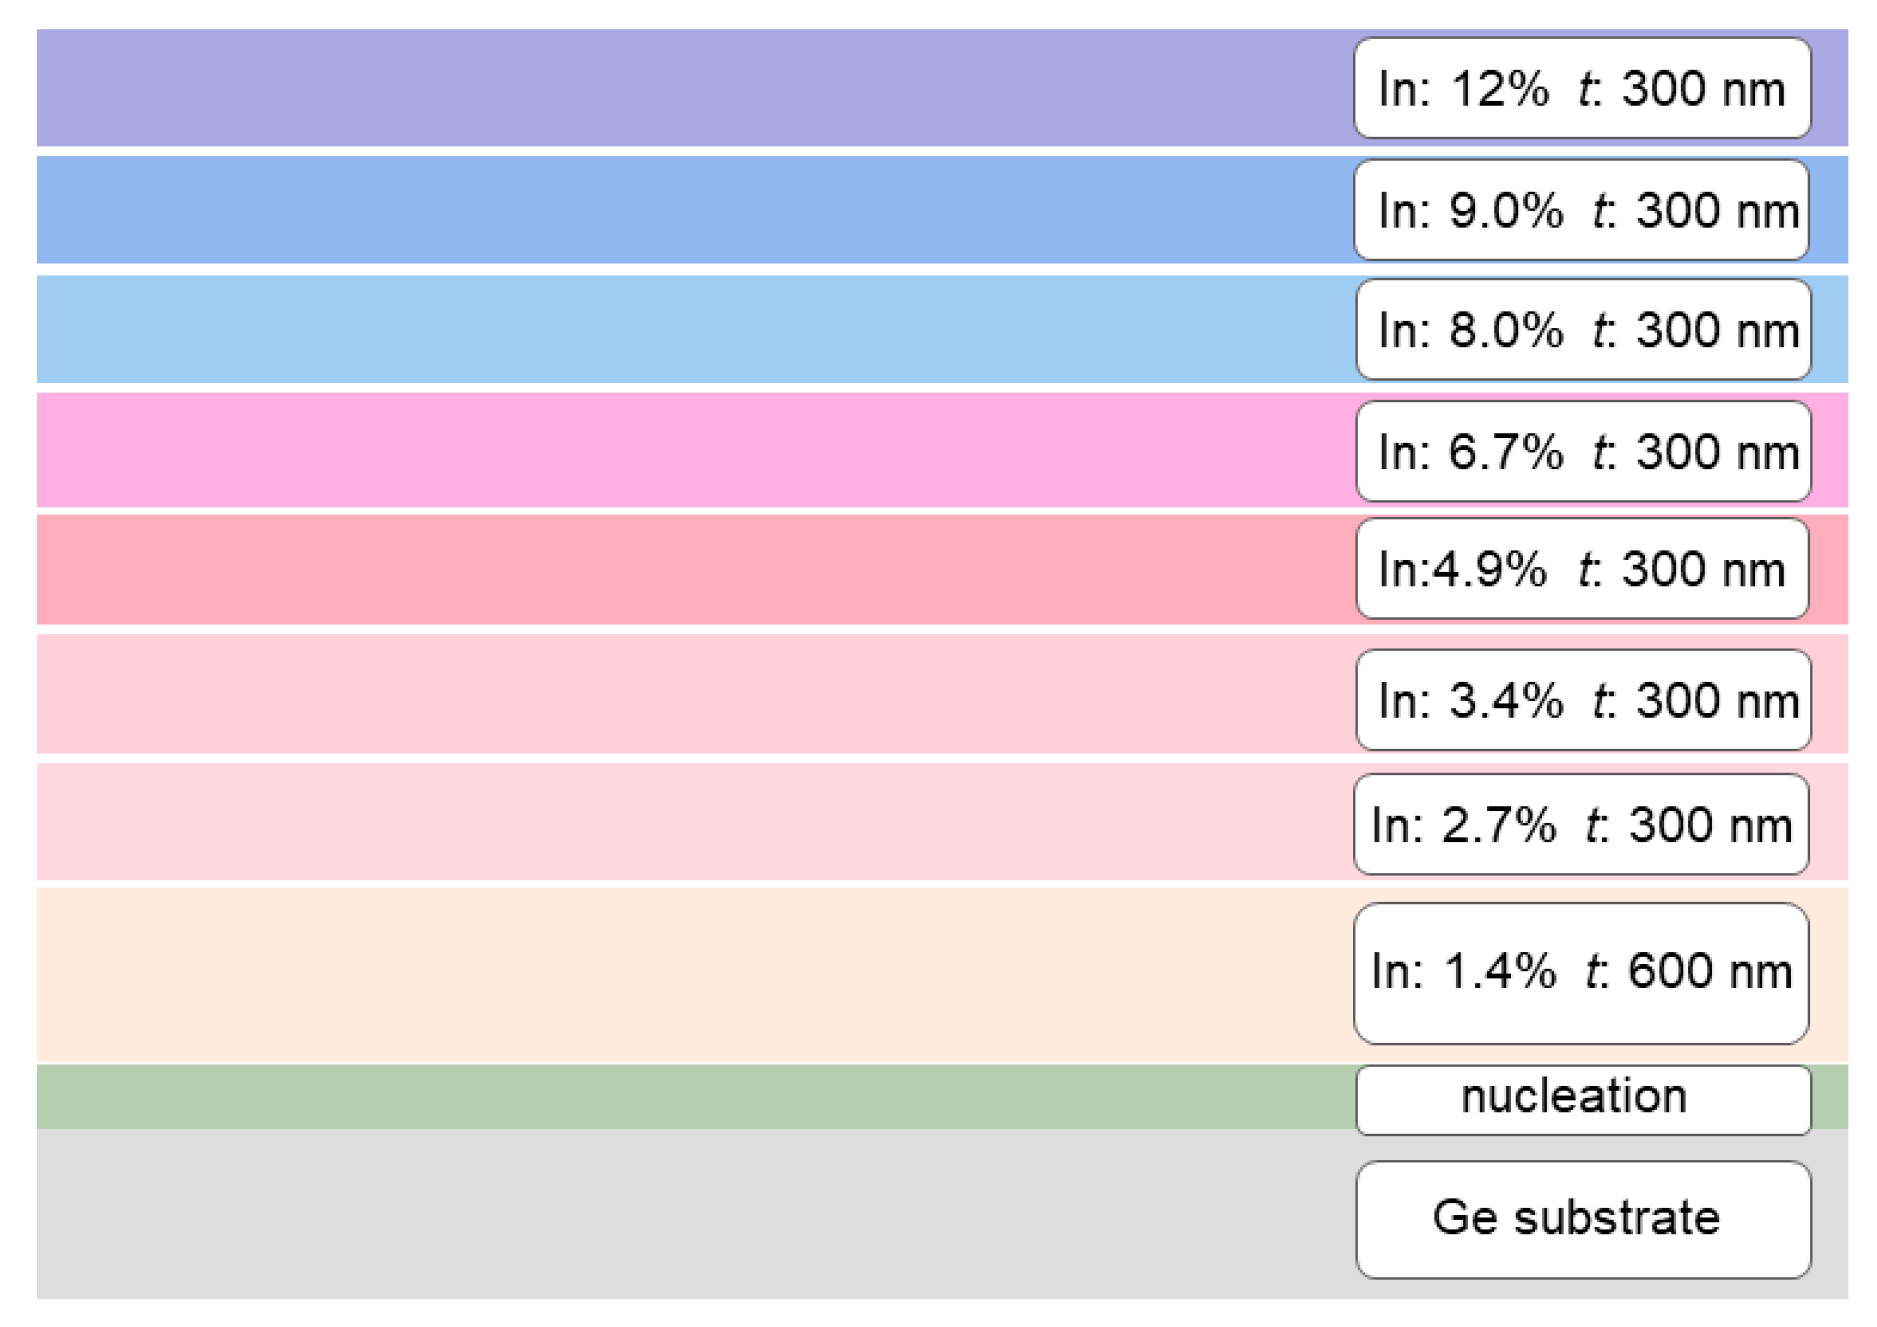This screenshot has height=1327, width=1877.
Task: Click the "In: 12% t: 300 nm" label box
Action: [1581, 88]
